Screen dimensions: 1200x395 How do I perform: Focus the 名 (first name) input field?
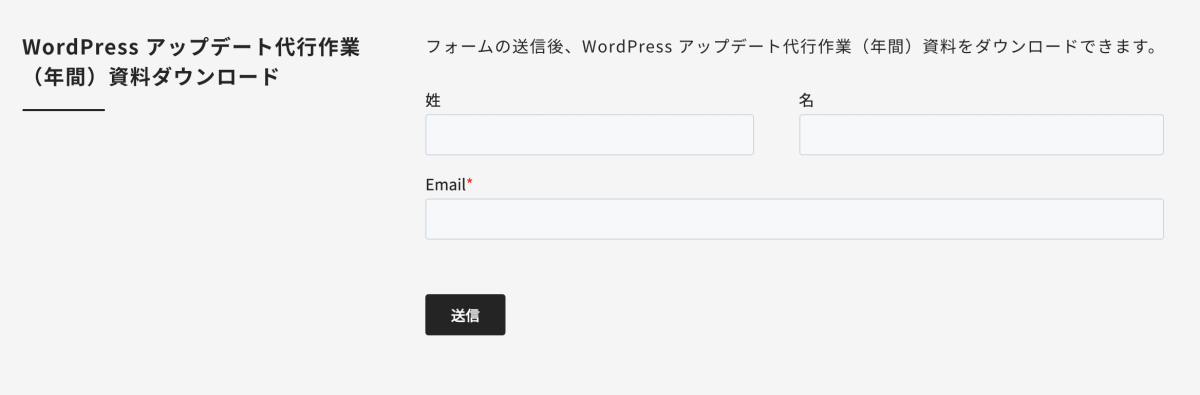981,134
